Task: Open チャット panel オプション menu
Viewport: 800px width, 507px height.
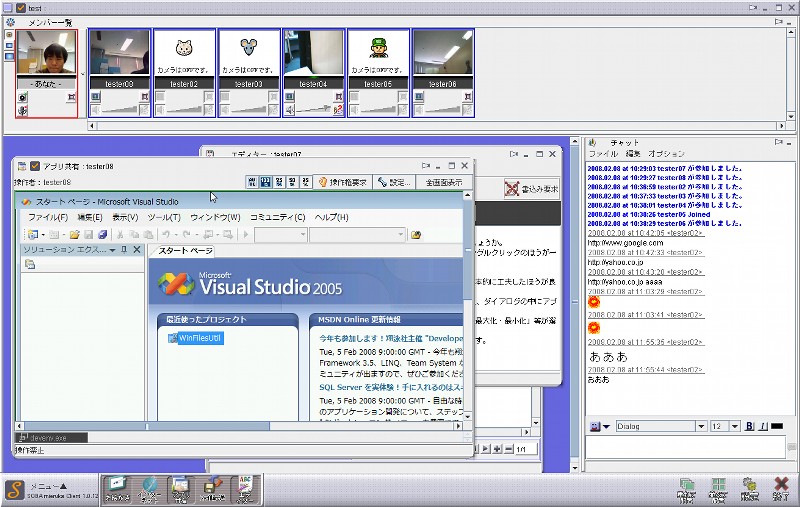Action: (x=666, y=154)
